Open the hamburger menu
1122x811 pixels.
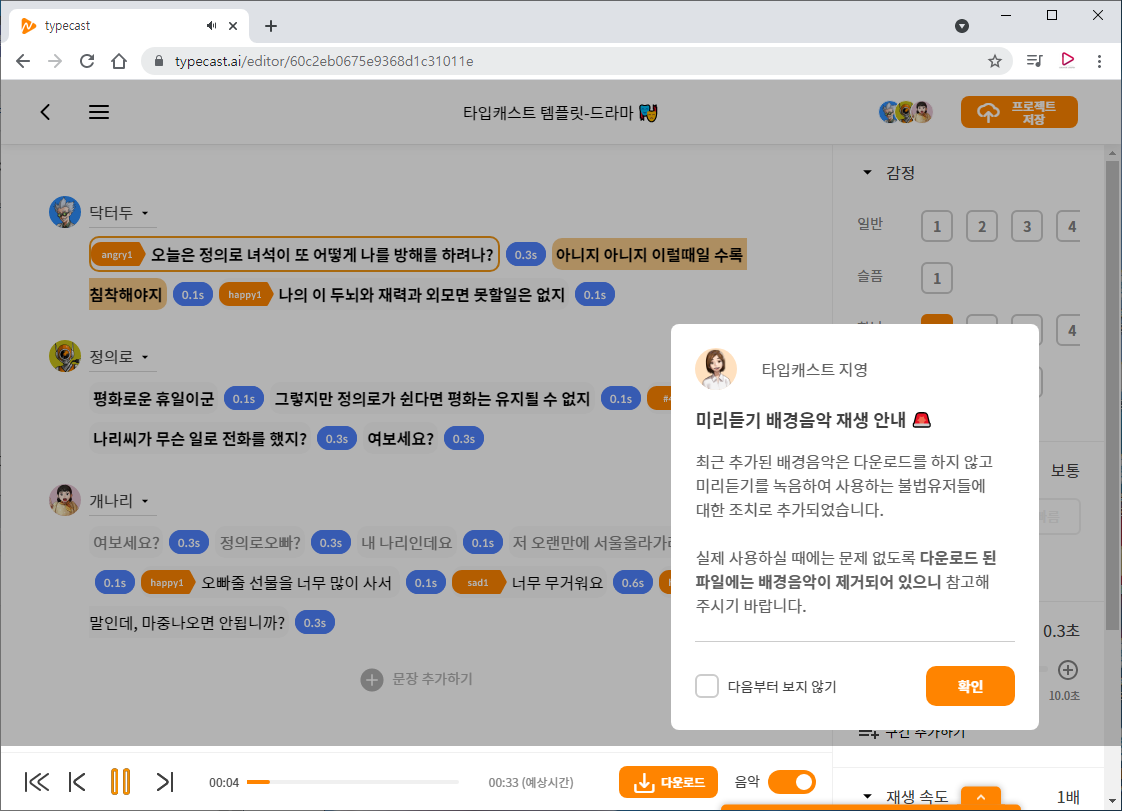pos(99,112)
